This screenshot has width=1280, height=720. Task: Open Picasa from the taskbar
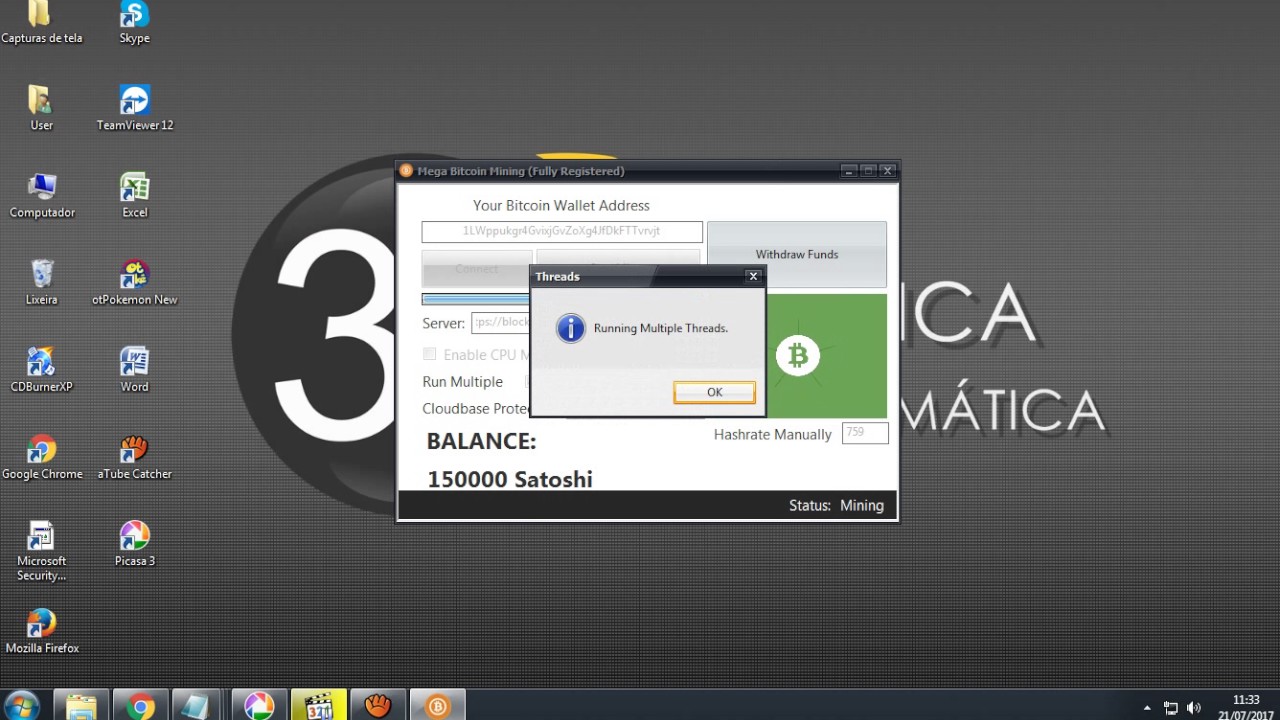click(259, 705)
